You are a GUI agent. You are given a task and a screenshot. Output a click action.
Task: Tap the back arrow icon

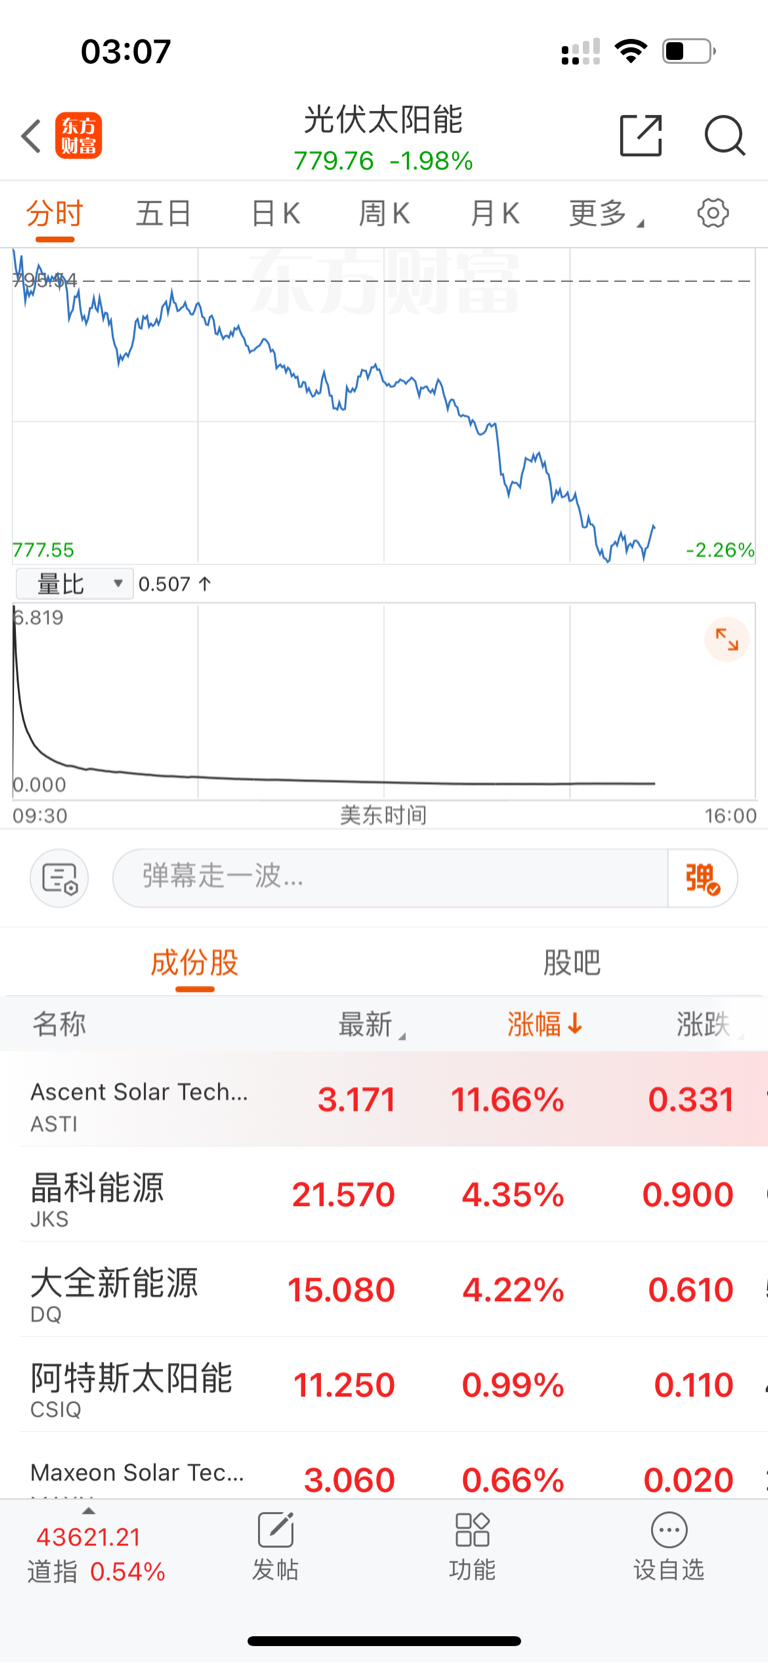(x=31, y=136)
